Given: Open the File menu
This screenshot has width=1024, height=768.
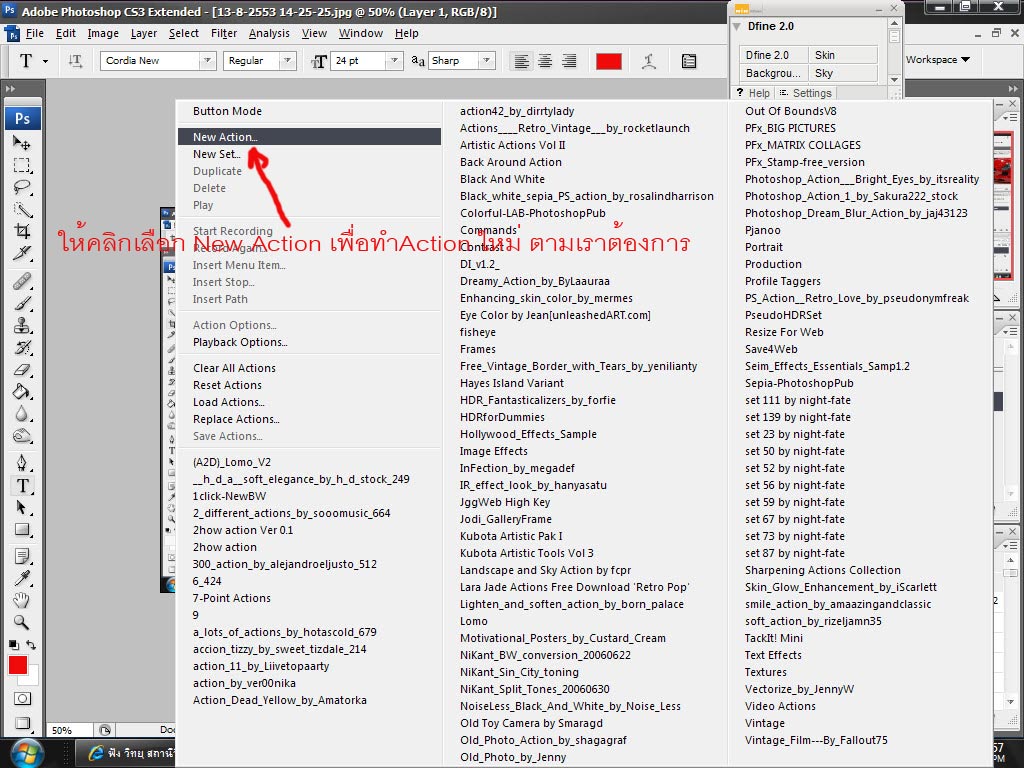Looking at the screenshot, I should pos(35,33).
